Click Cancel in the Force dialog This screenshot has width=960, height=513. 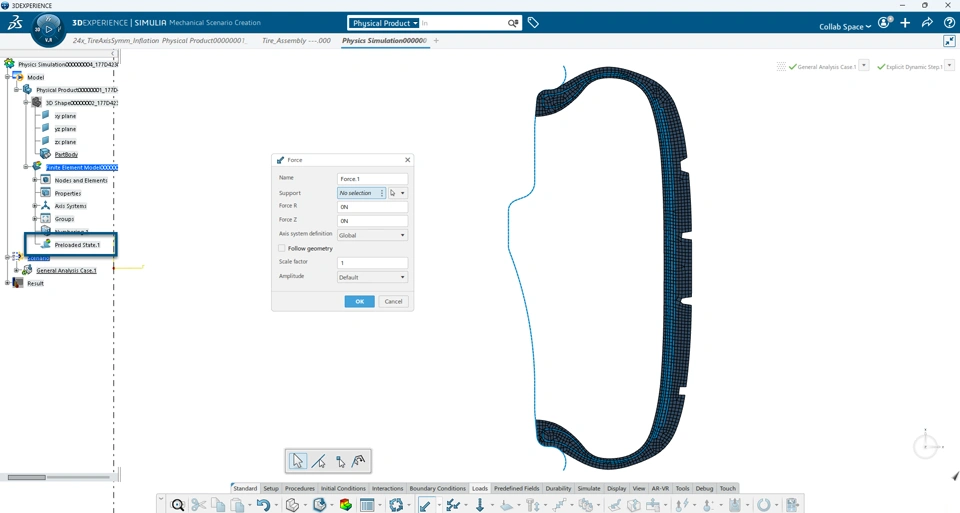393,301
